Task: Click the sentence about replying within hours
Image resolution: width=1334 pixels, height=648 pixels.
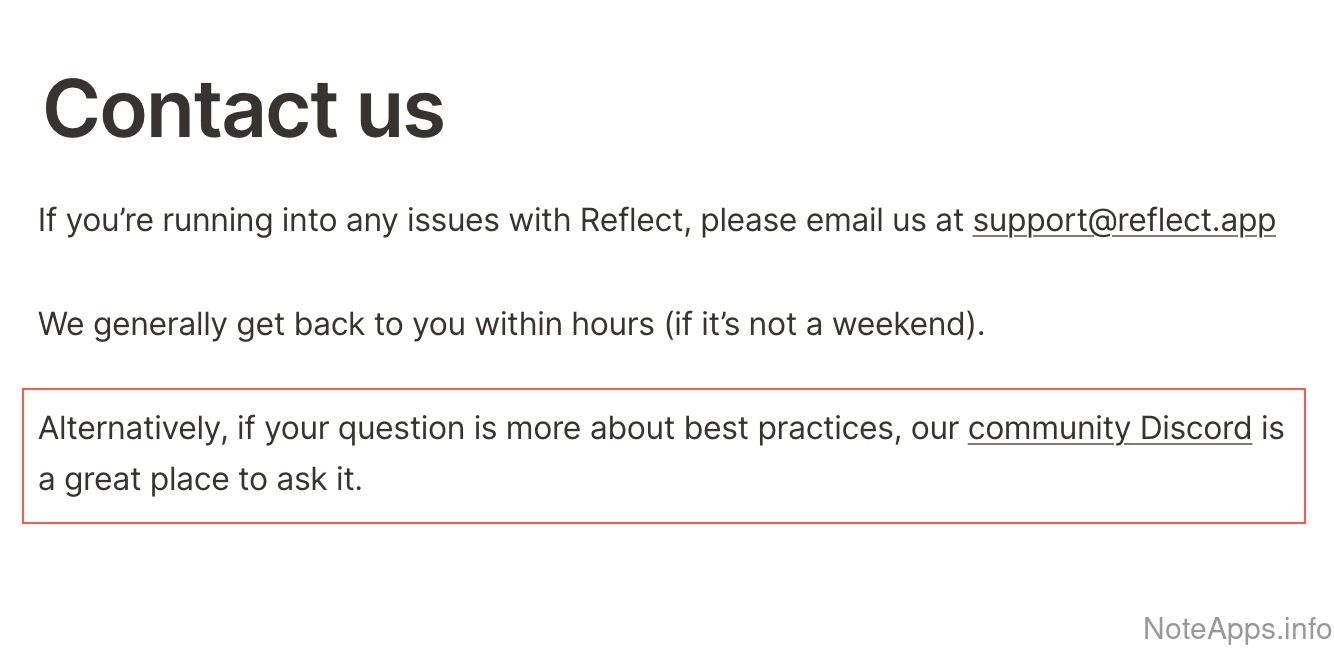Action: pos(511,324)
